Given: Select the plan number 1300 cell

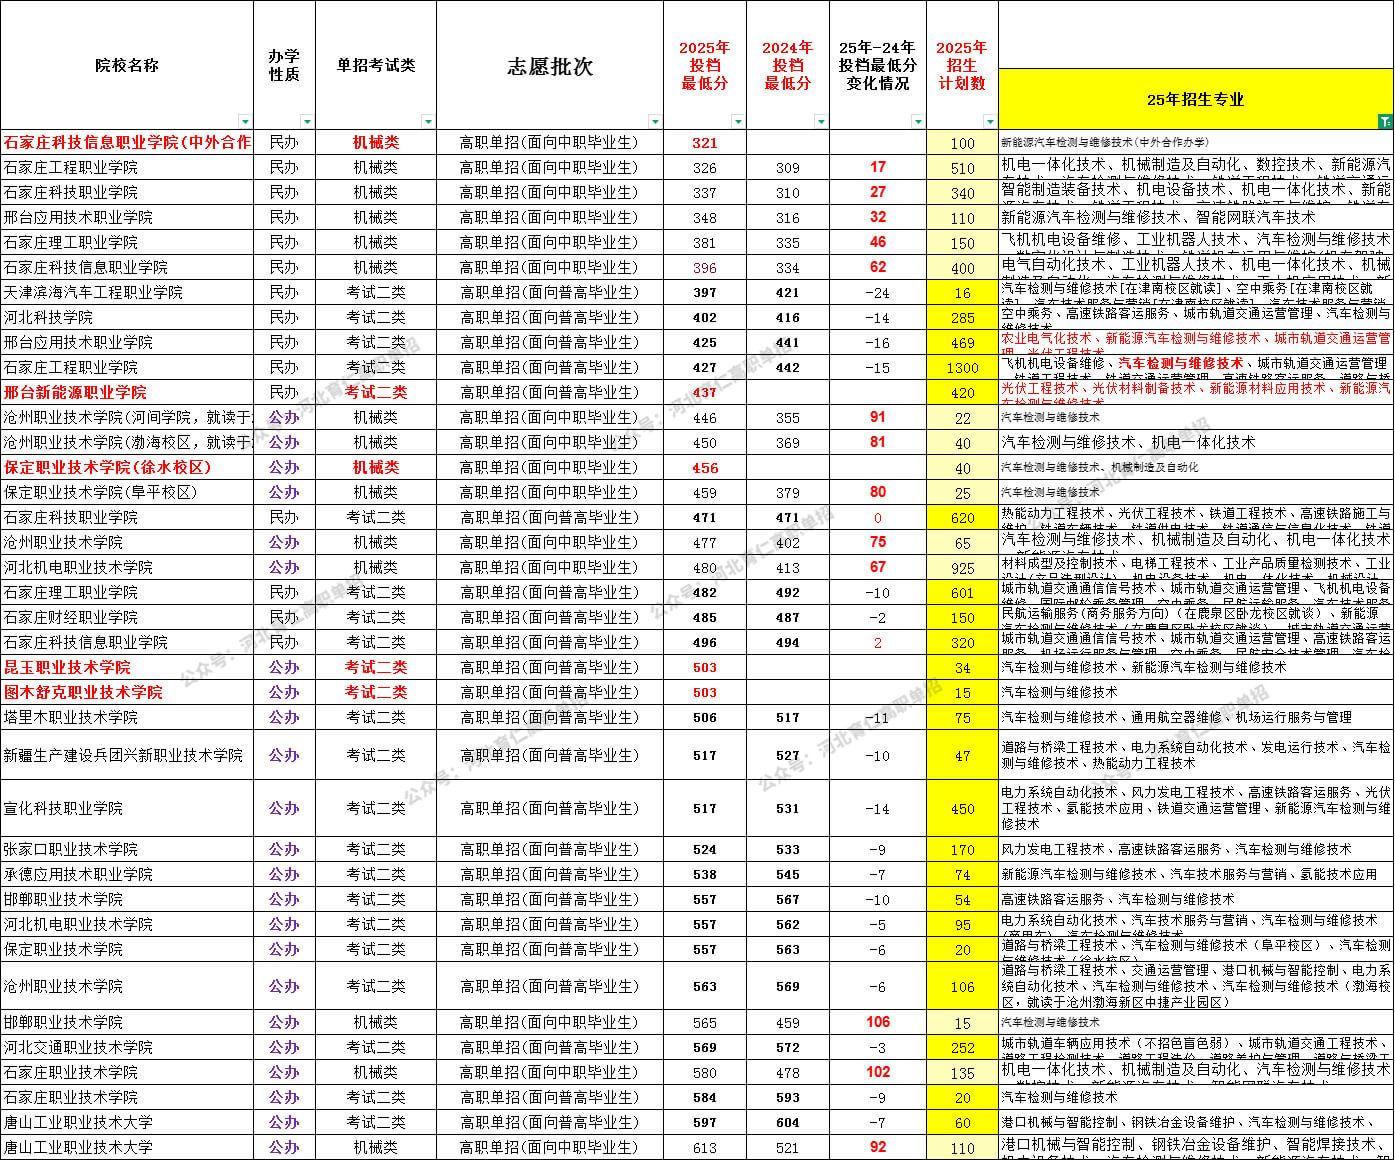Looking at the screenshot, I should click(963, 367).
